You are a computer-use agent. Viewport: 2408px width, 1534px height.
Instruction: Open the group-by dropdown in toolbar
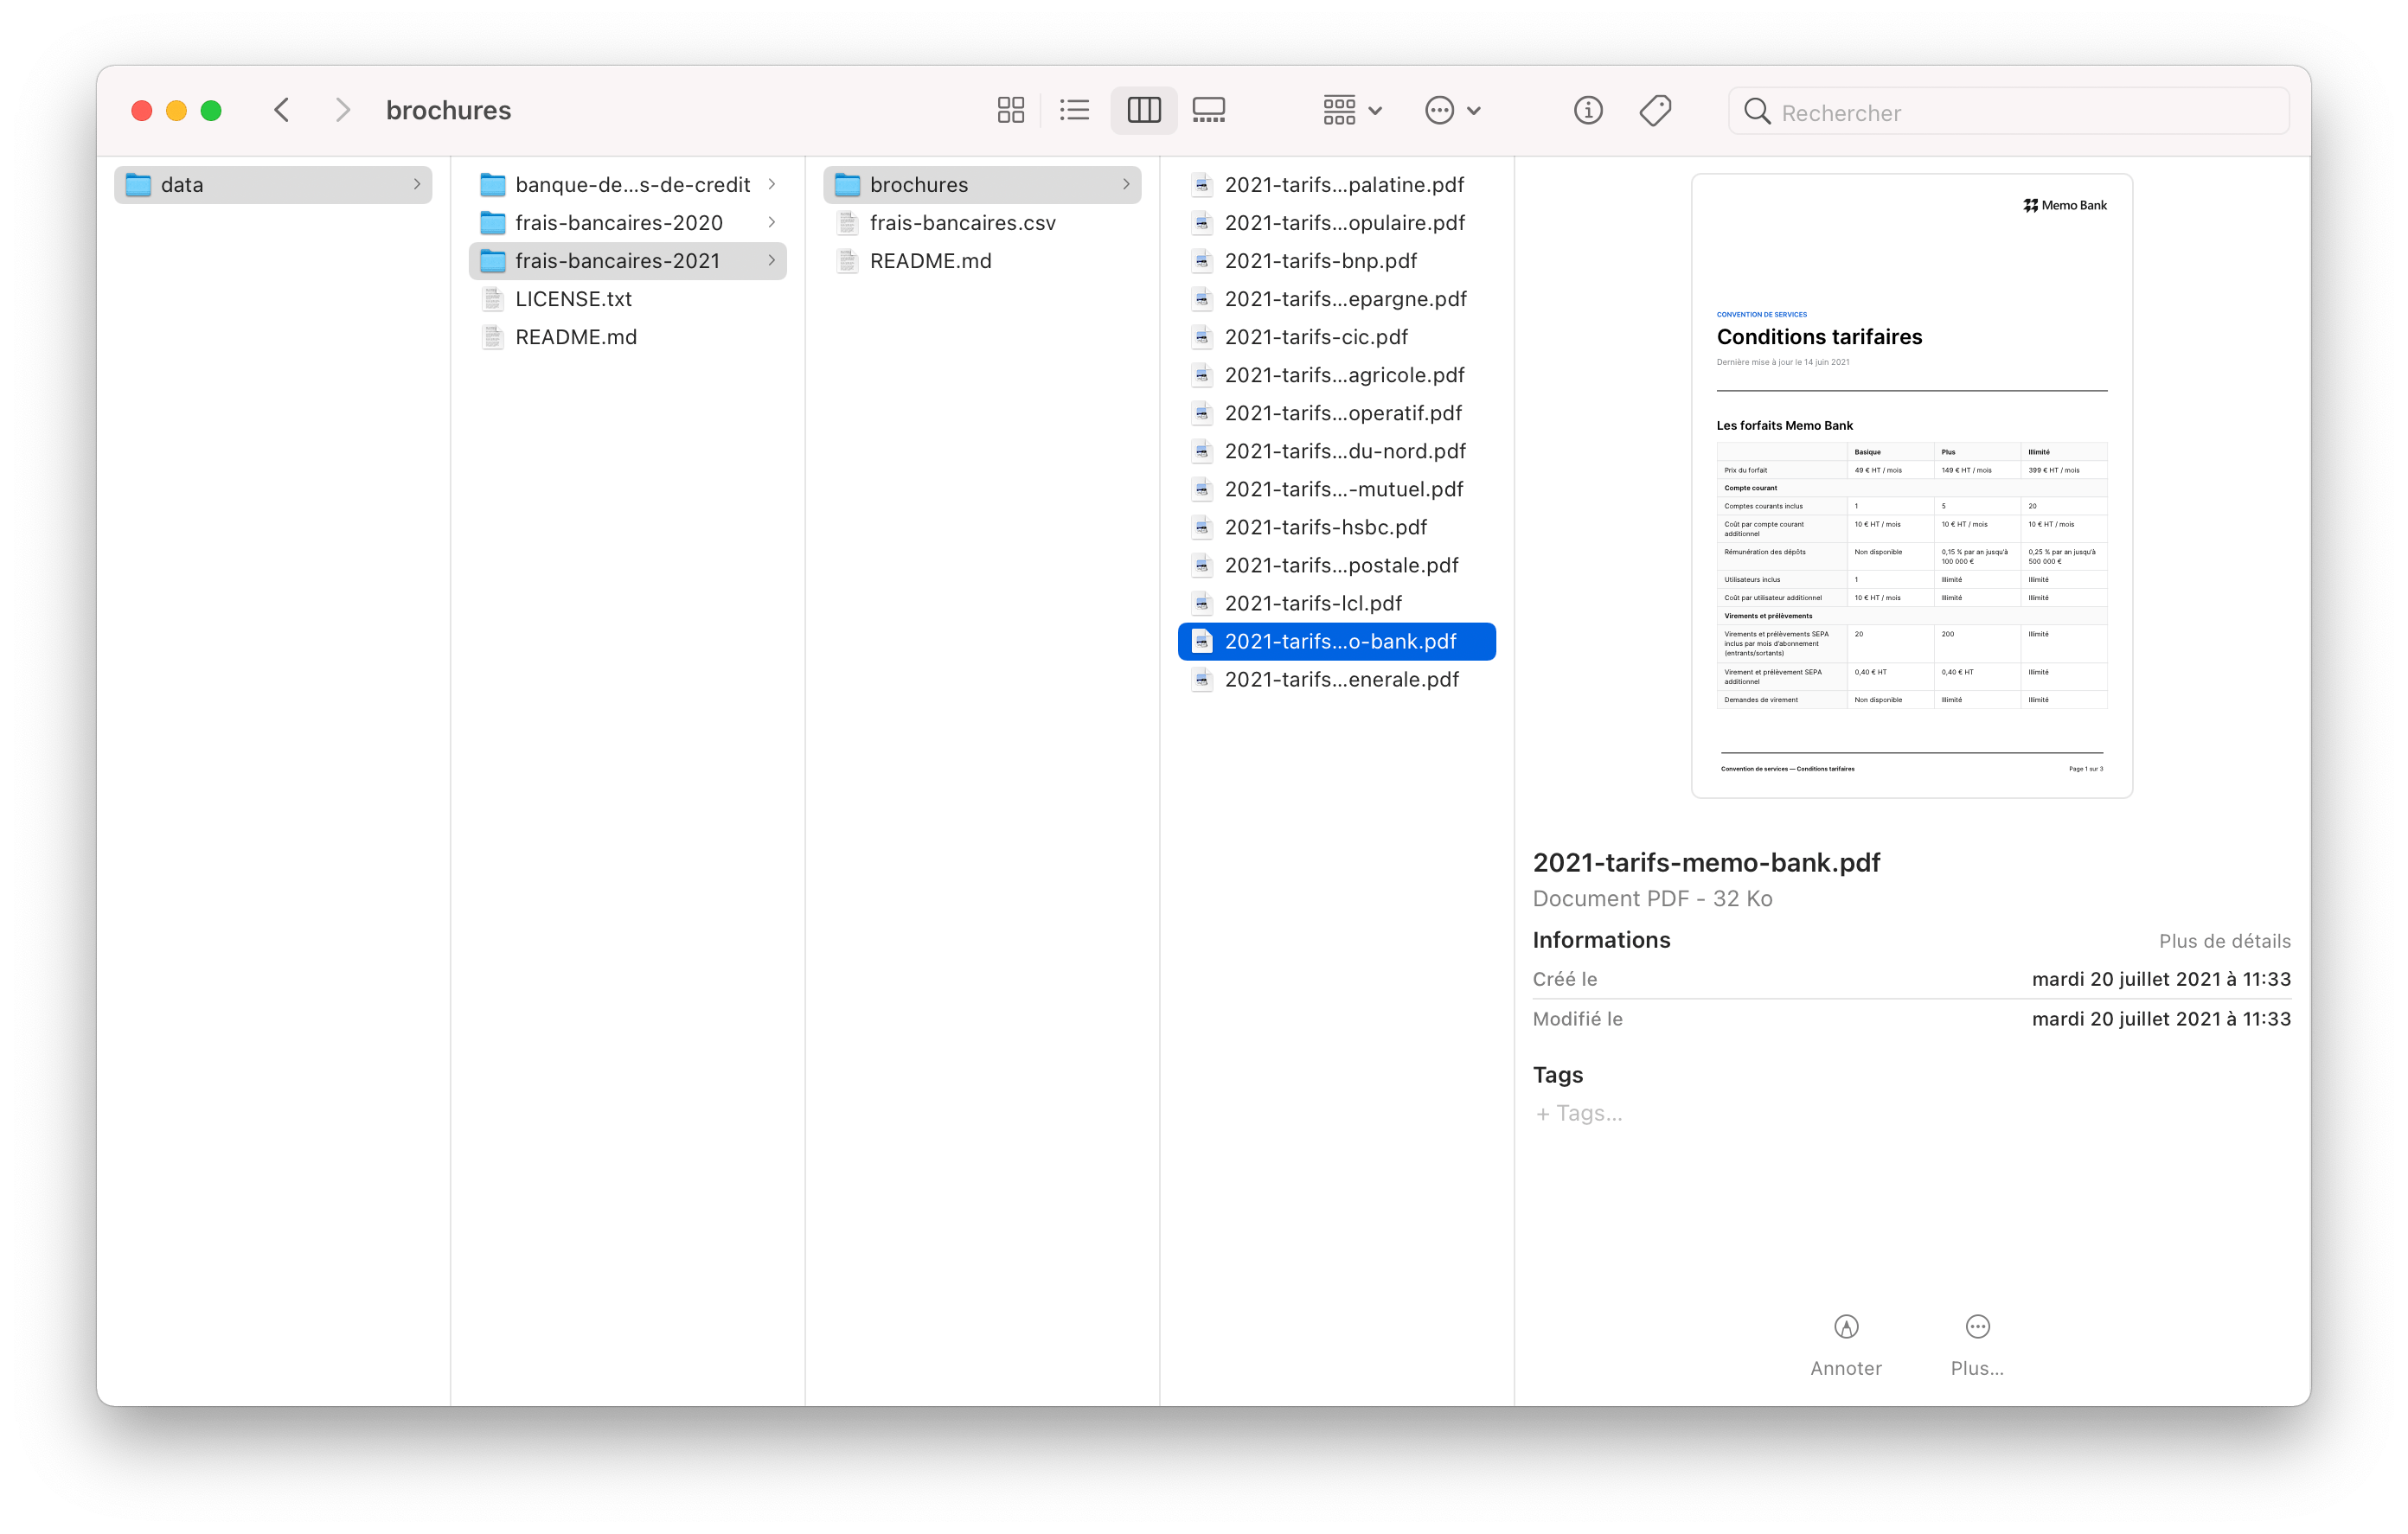click(x=1352, y=110)
